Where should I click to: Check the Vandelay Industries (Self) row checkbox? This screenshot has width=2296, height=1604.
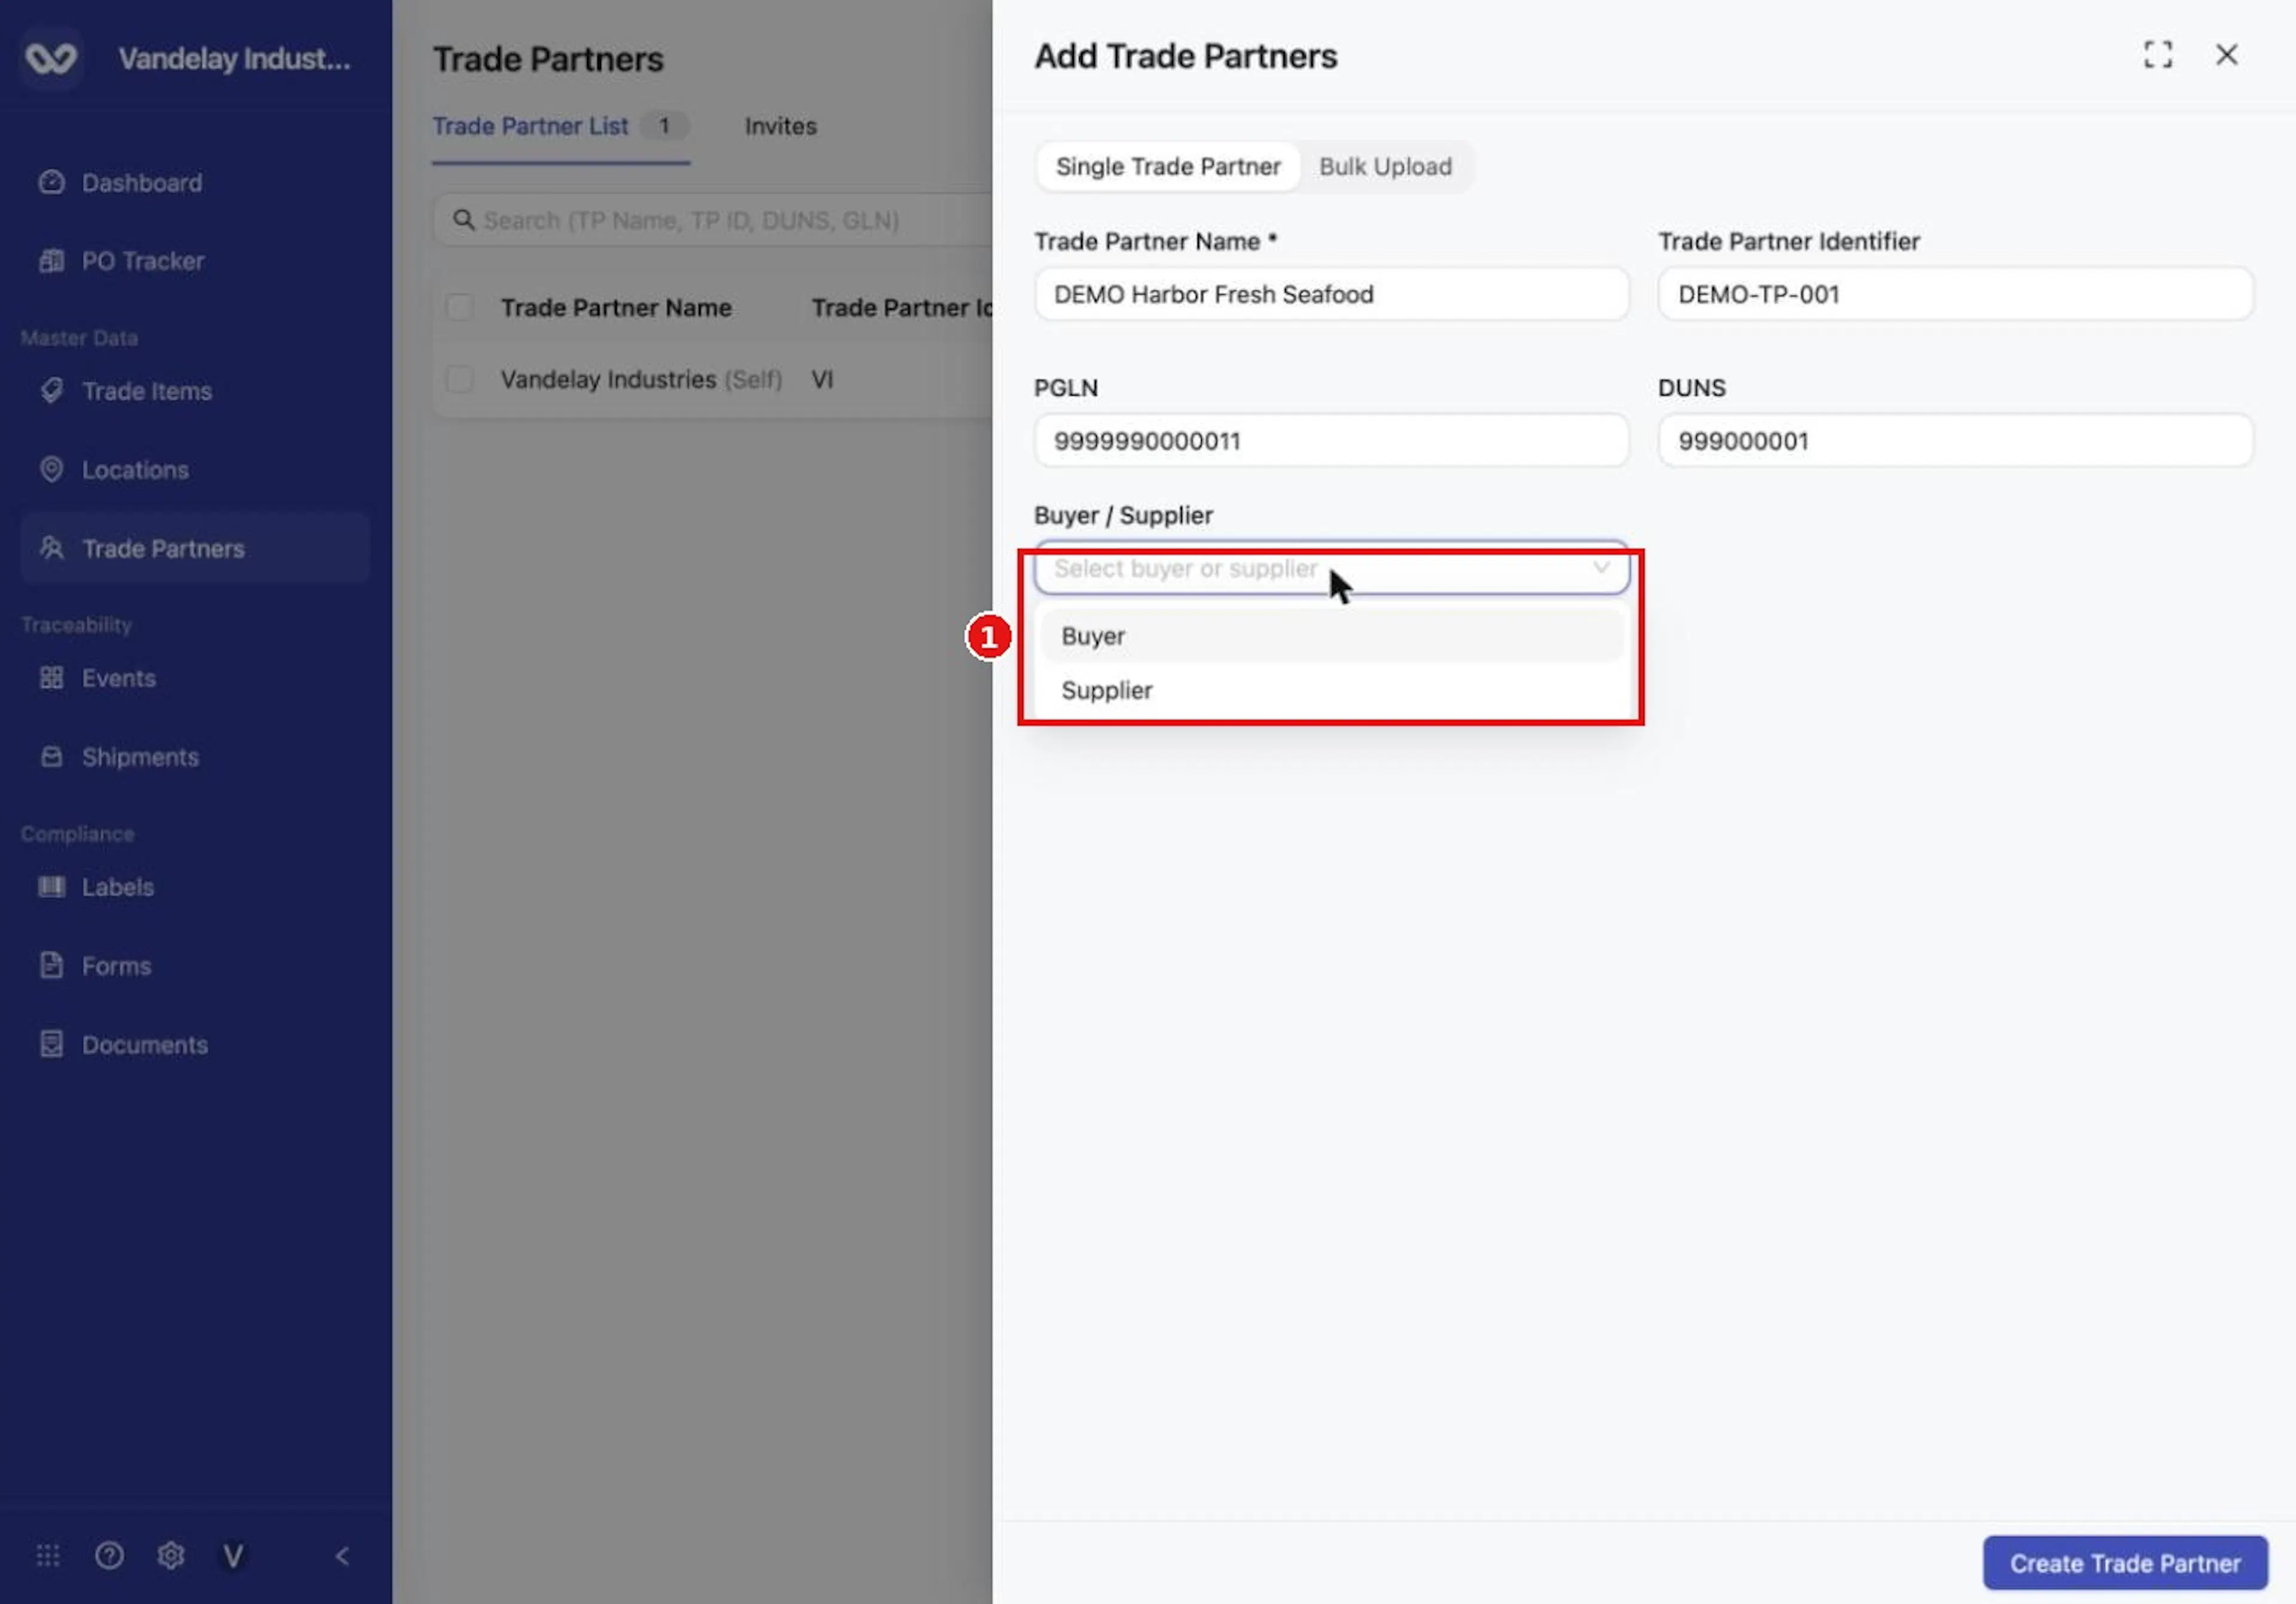tap(460, 379)
